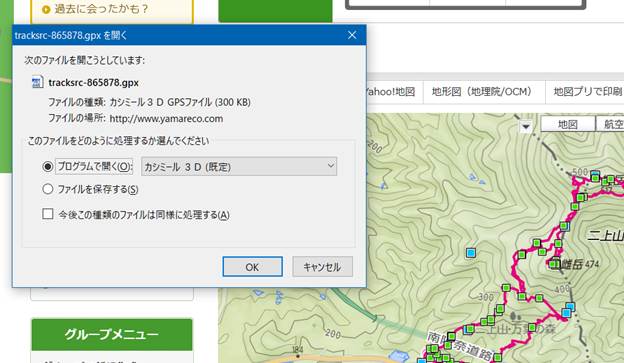Switch to 地形図（地理院/OCM）tab

pos(484,92)
